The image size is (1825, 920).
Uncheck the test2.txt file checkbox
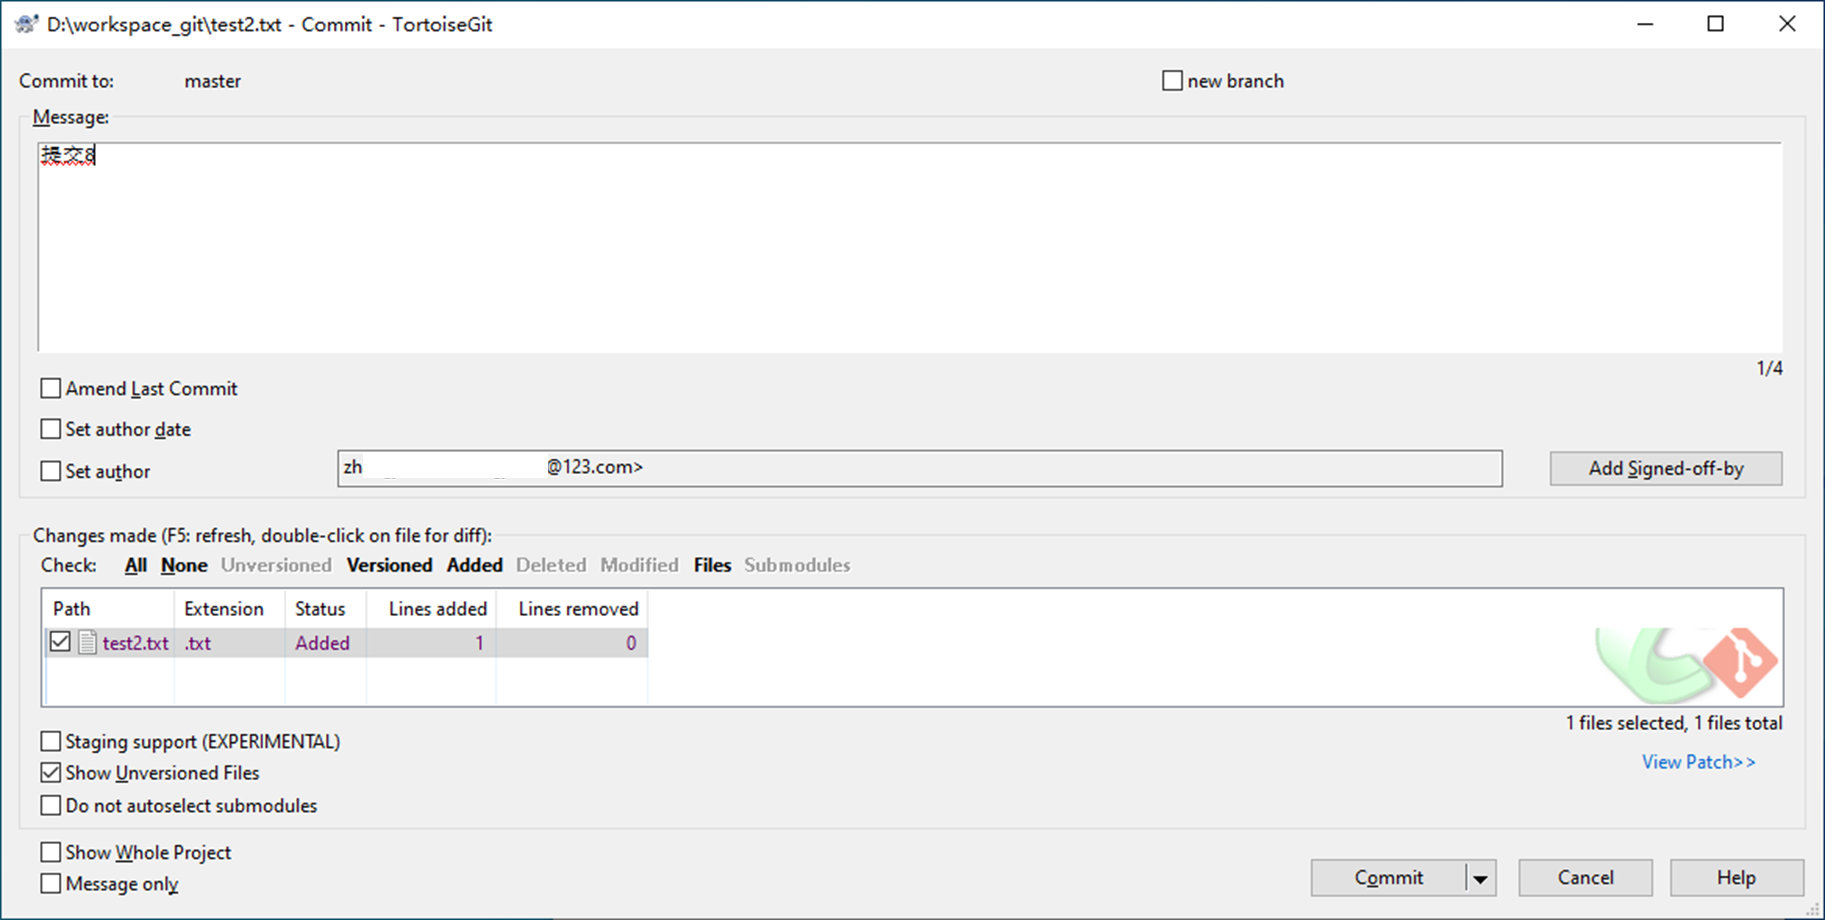(60, 642)
